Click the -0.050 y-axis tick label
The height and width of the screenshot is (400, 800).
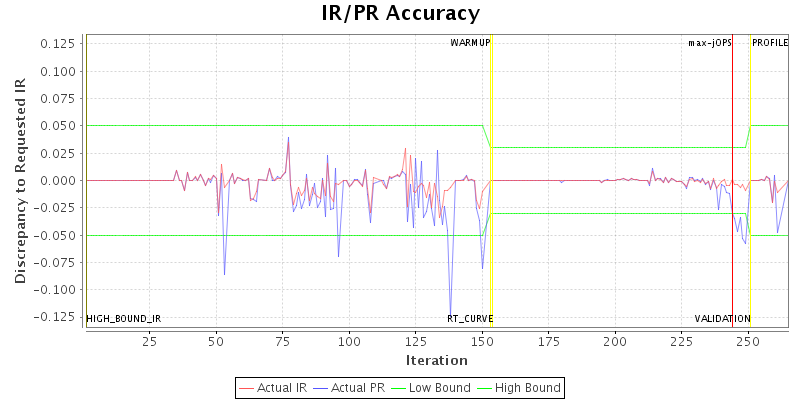point(54,235)
